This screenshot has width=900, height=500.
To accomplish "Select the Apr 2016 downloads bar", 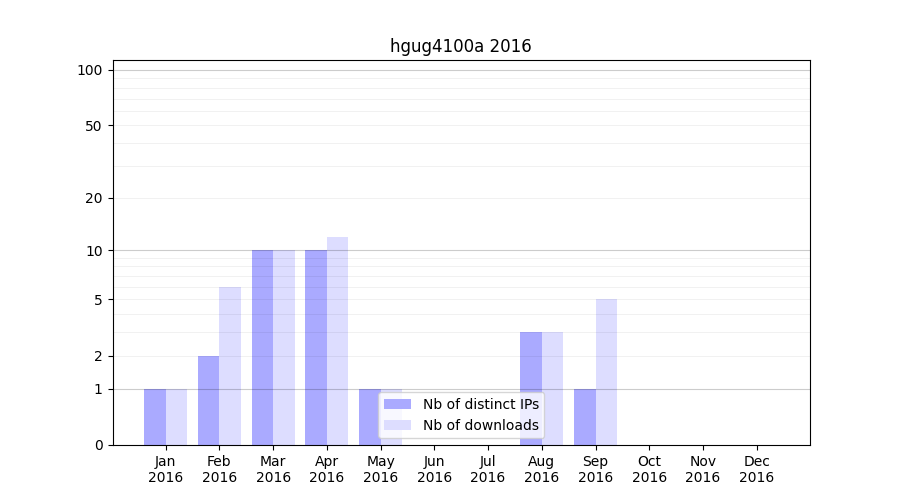I will pos(337,340).
